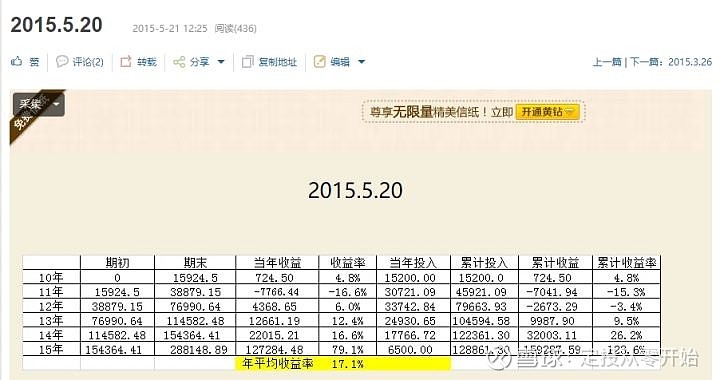Open the 评论(2) comments link

click(88, 61)
